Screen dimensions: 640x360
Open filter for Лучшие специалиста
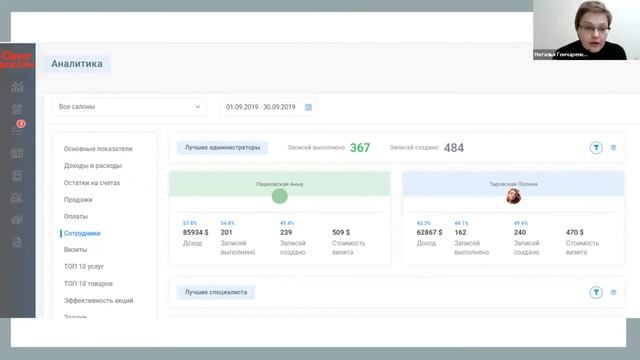[x=596, y=292]
